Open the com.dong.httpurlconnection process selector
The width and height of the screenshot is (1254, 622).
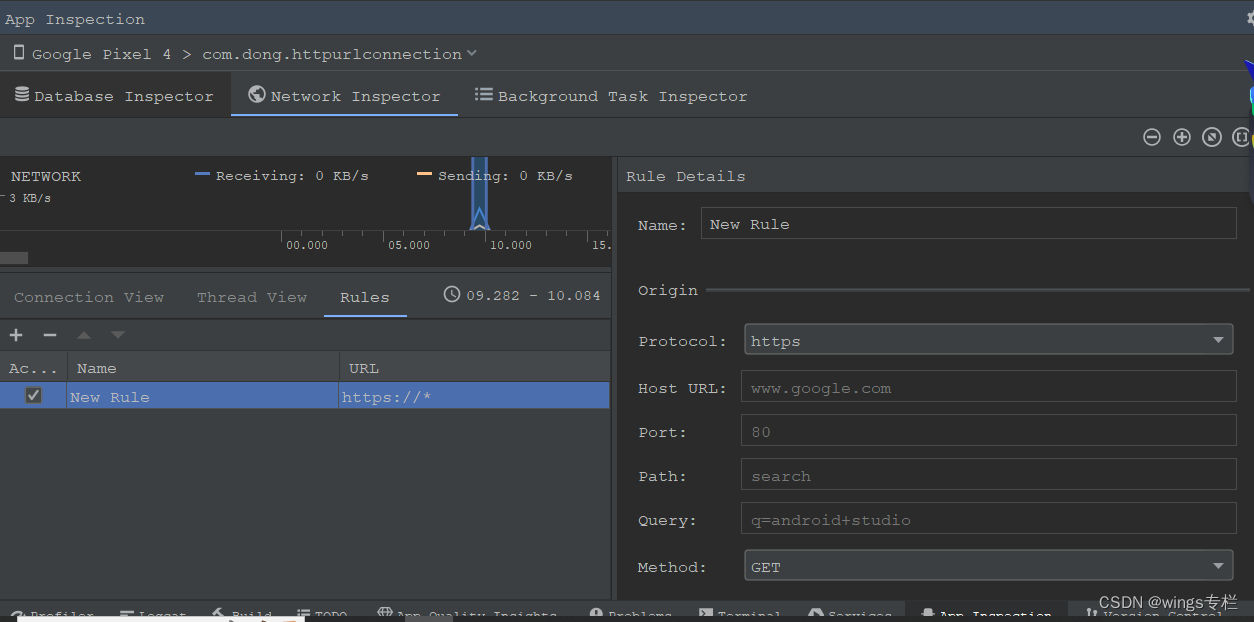coord(340,54)
